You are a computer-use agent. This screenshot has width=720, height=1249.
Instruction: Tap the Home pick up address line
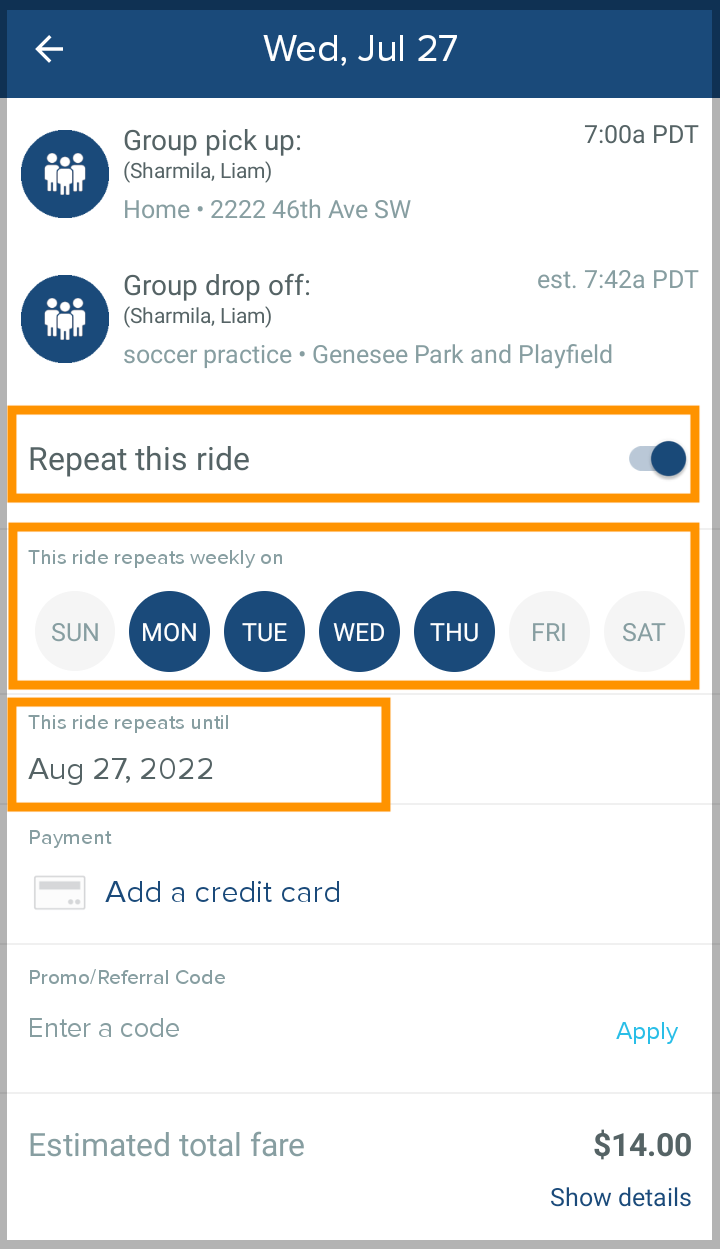(x=267, y=209)
